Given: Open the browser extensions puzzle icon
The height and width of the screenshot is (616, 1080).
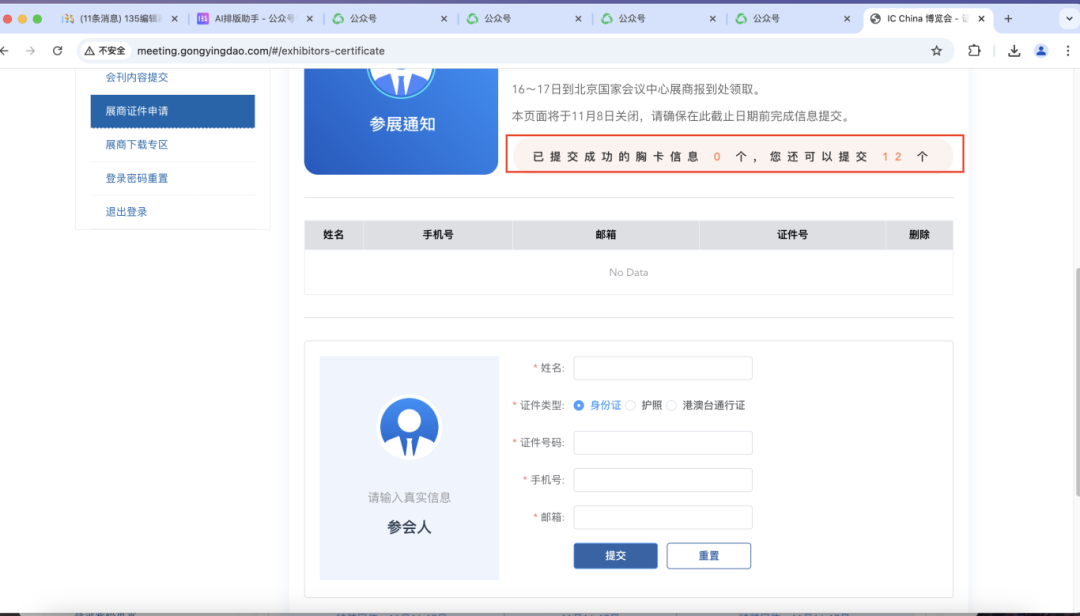Looking at the screenshot, I should coord(974,50).
